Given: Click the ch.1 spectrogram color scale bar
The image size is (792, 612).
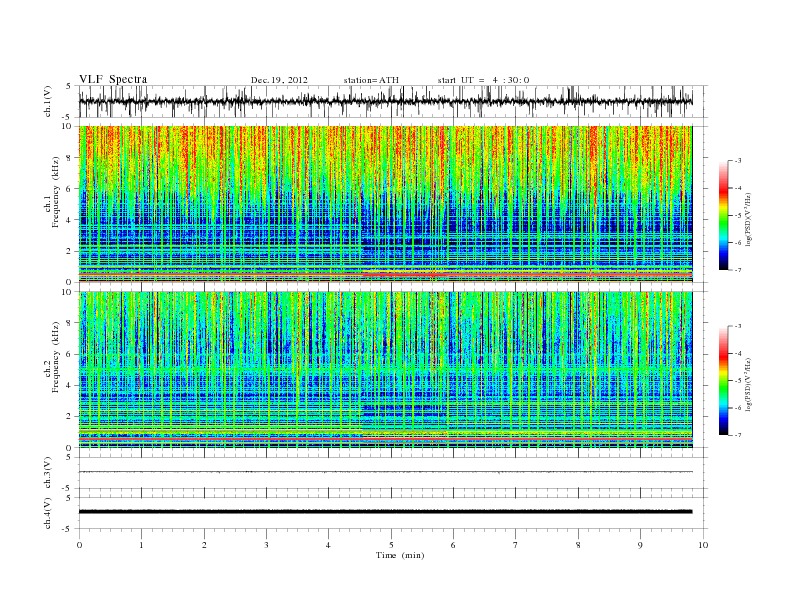Looking at the screenshot, I should point(723,215).
